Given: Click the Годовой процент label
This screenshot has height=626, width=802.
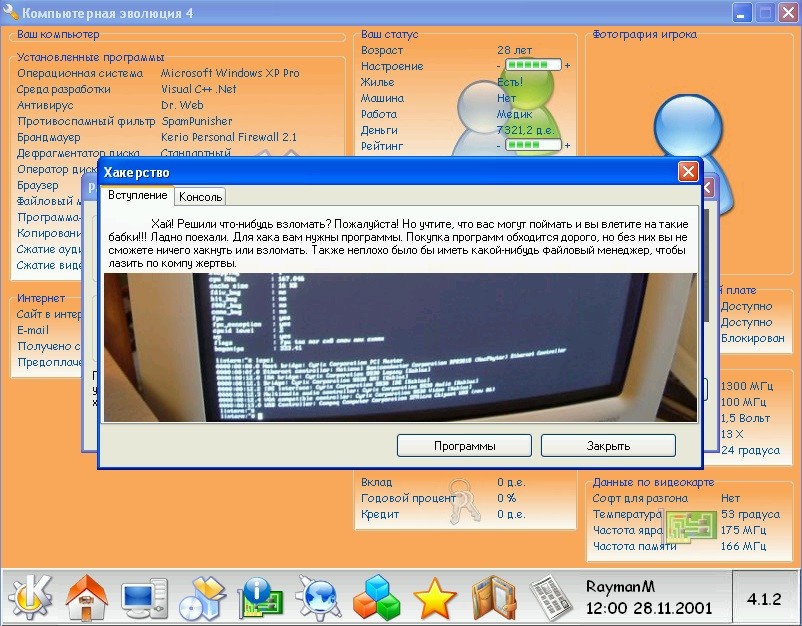Looking at the screenshot, I should click(x=408, y=498).
